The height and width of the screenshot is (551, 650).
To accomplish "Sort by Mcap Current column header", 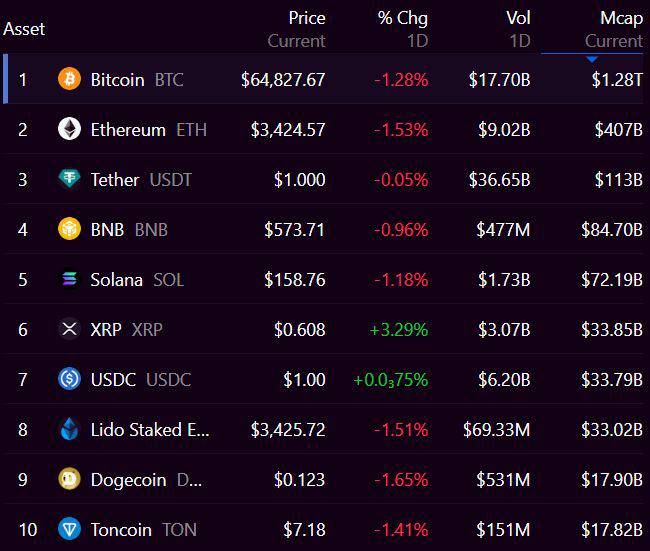I will [614, 29].
